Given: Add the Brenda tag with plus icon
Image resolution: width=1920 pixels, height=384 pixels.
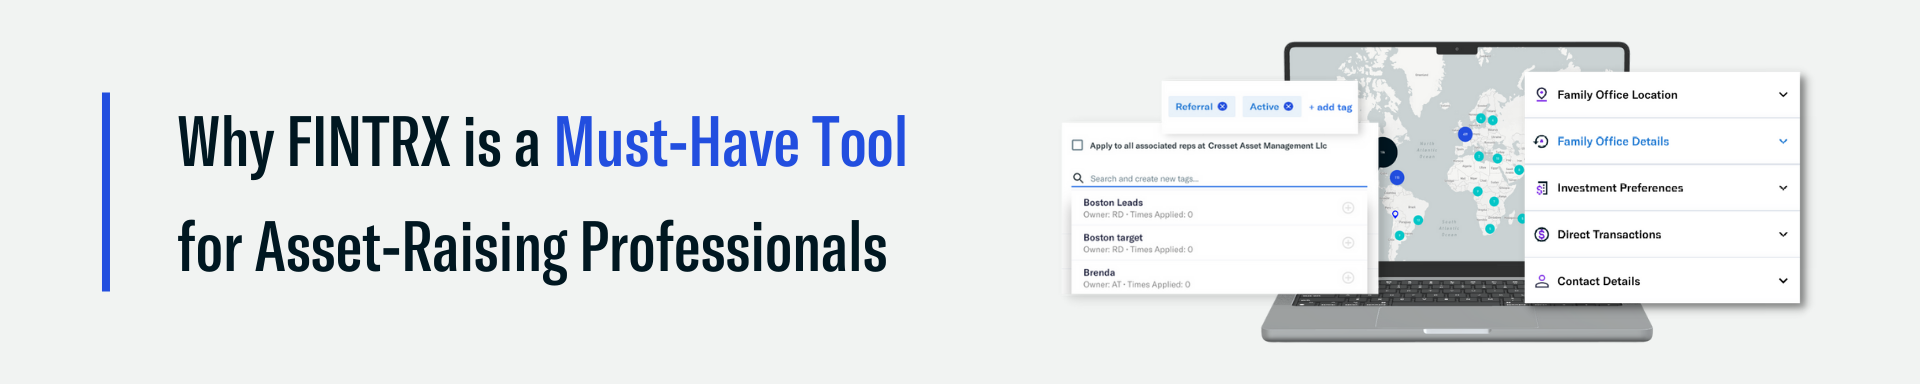Looking at the screenshot, I should point(1348,278).
